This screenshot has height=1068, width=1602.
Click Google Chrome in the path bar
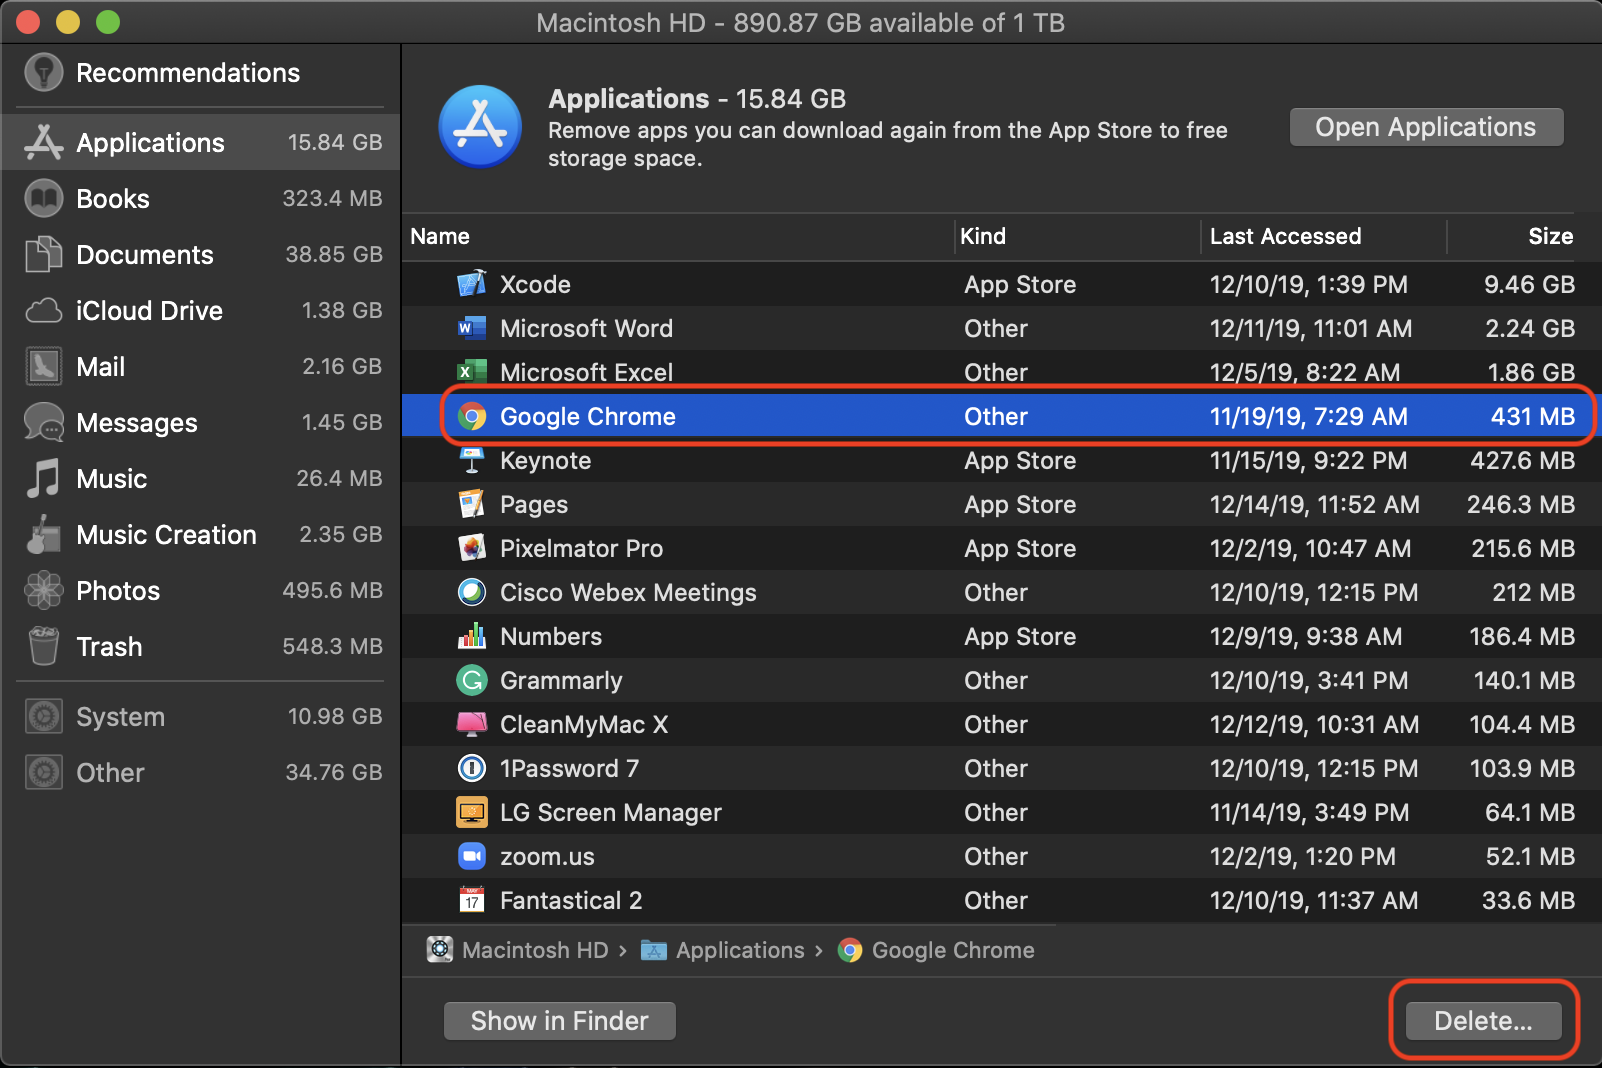[x=936, y=950]
